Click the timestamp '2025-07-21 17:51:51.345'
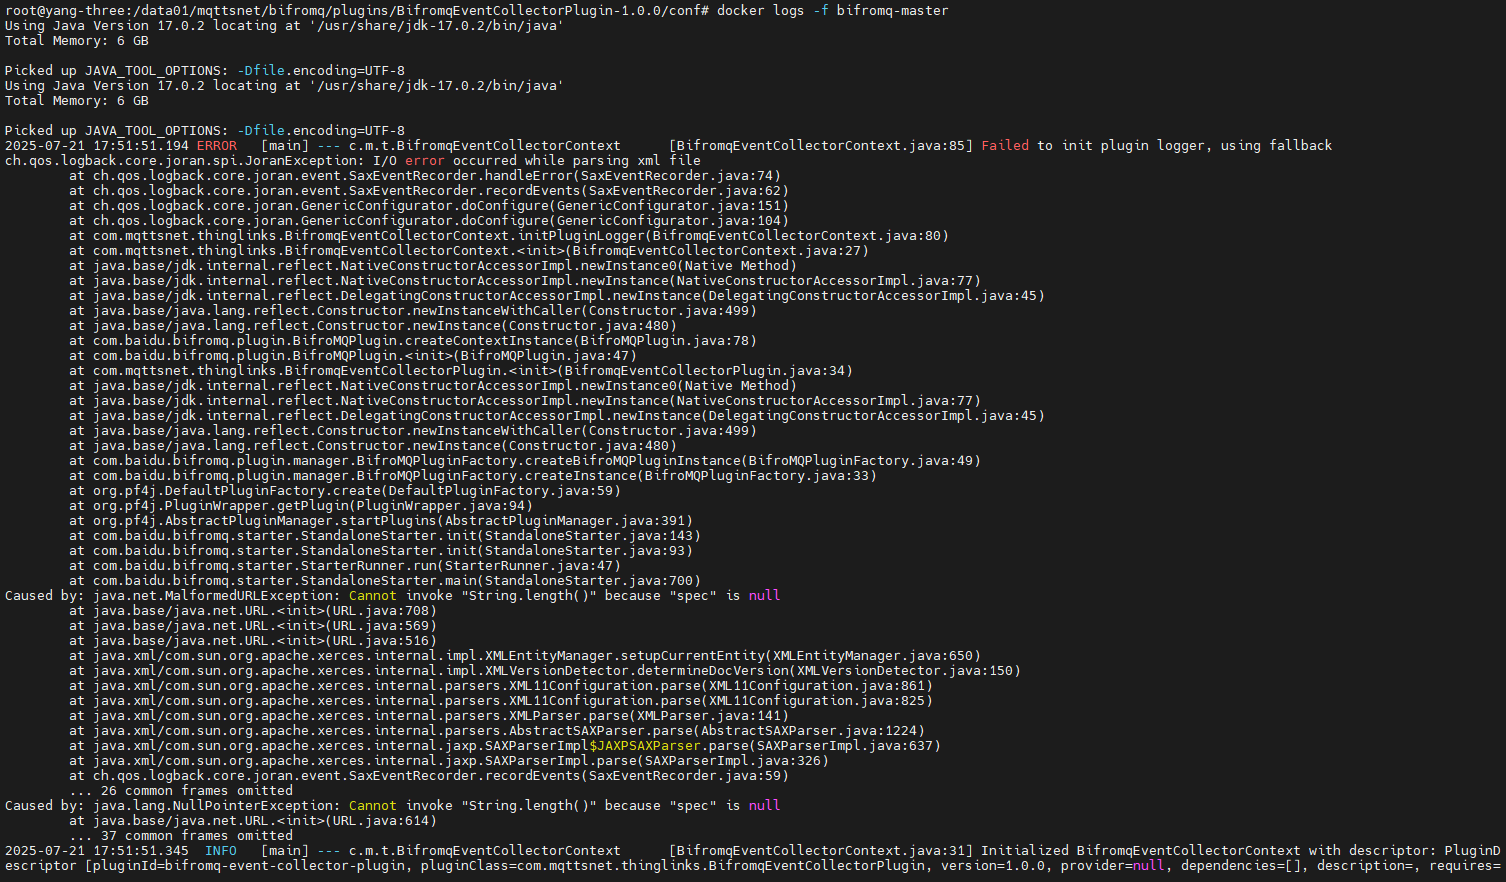Viewport: 1506px width, 882px height. click(97, 851)
